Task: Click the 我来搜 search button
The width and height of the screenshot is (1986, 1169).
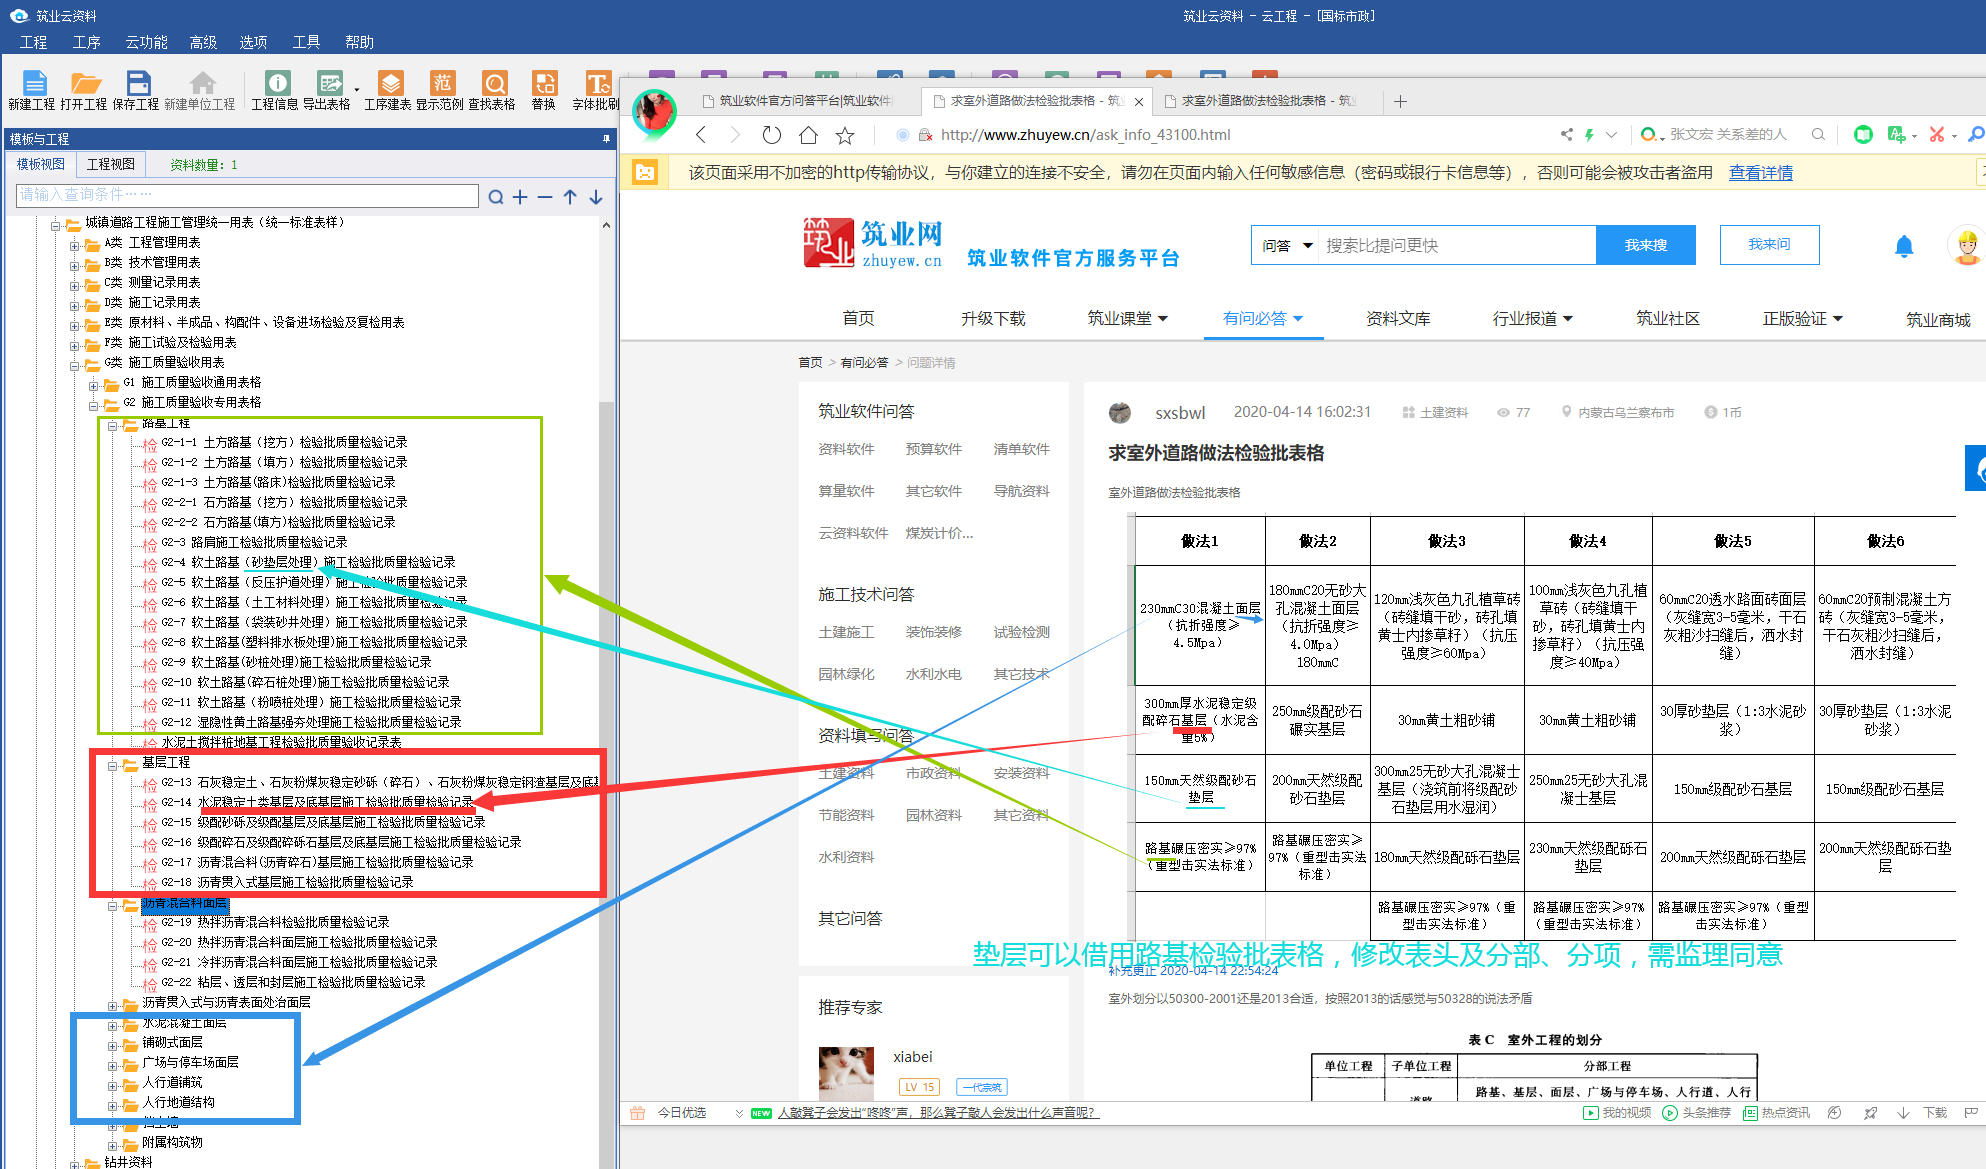Action: pos(1645,245)
